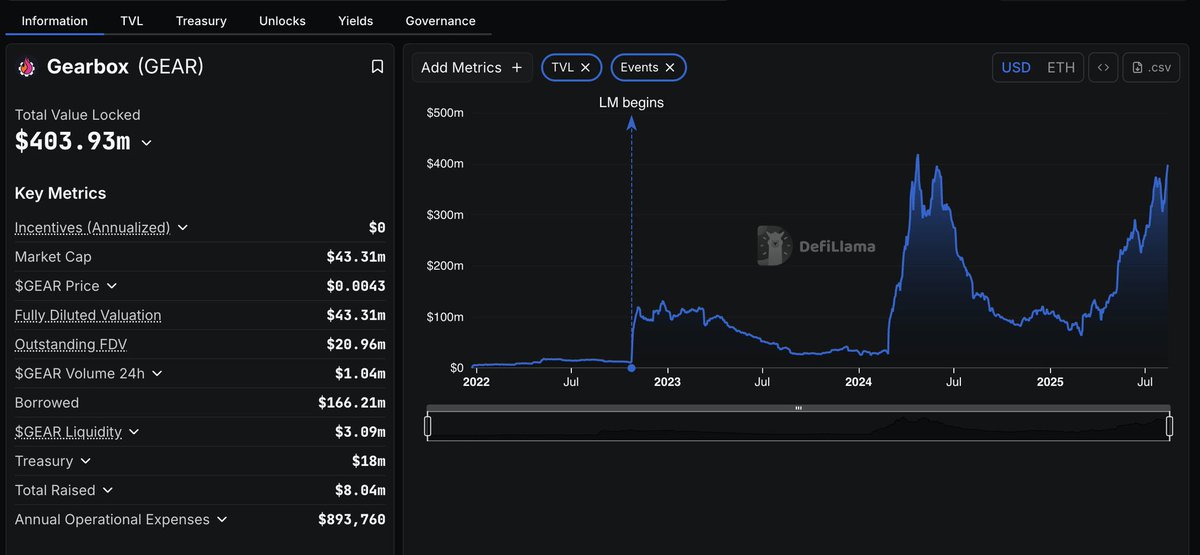Click the range slider's top grip bar
This screenshot has height=555, width=1200.
(x=798, y=408)
